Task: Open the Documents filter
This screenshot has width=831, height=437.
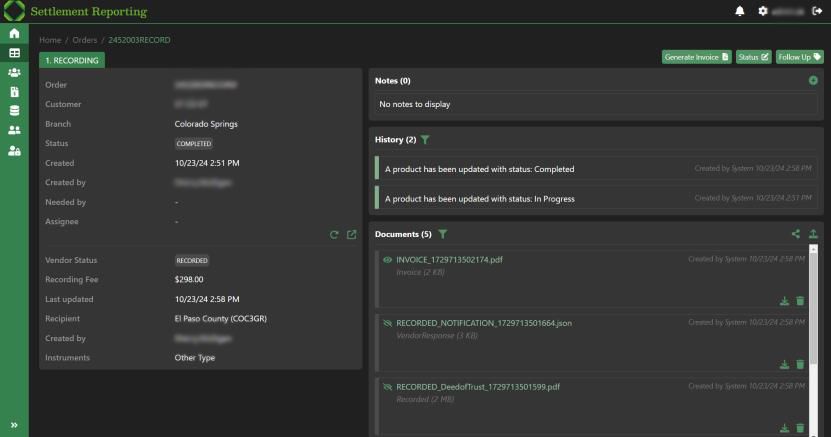Action: pyautogui.click(x=442, y=234)
